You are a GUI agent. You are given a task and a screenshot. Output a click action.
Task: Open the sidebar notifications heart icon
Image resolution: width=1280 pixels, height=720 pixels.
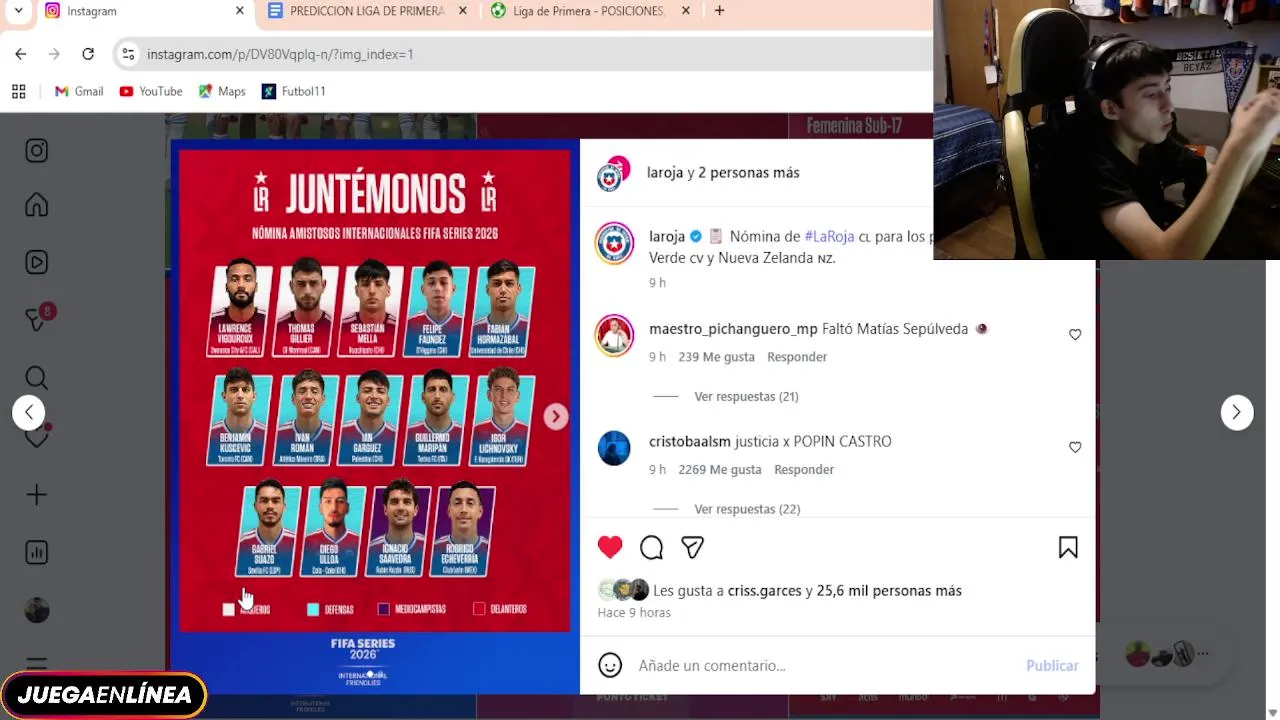pos(37,436)
